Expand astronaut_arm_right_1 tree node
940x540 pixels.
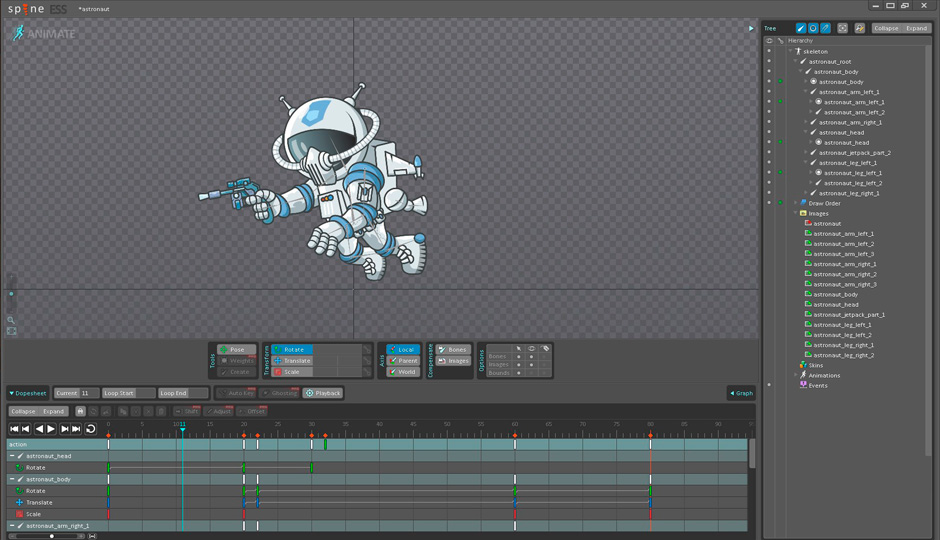click(806, 122)
